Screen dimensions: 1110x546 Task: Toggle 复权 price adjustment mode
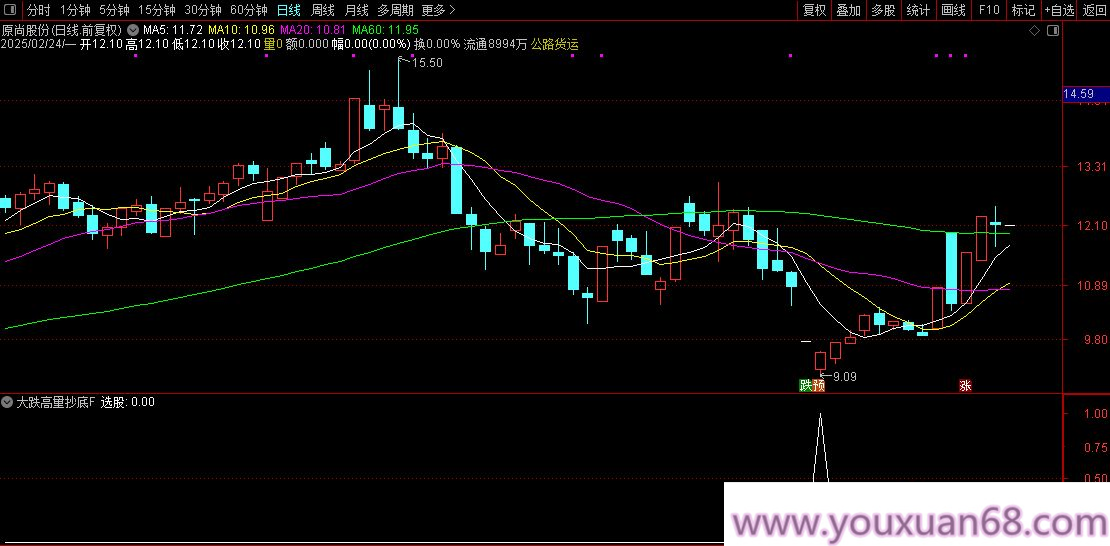coord(815,10)
